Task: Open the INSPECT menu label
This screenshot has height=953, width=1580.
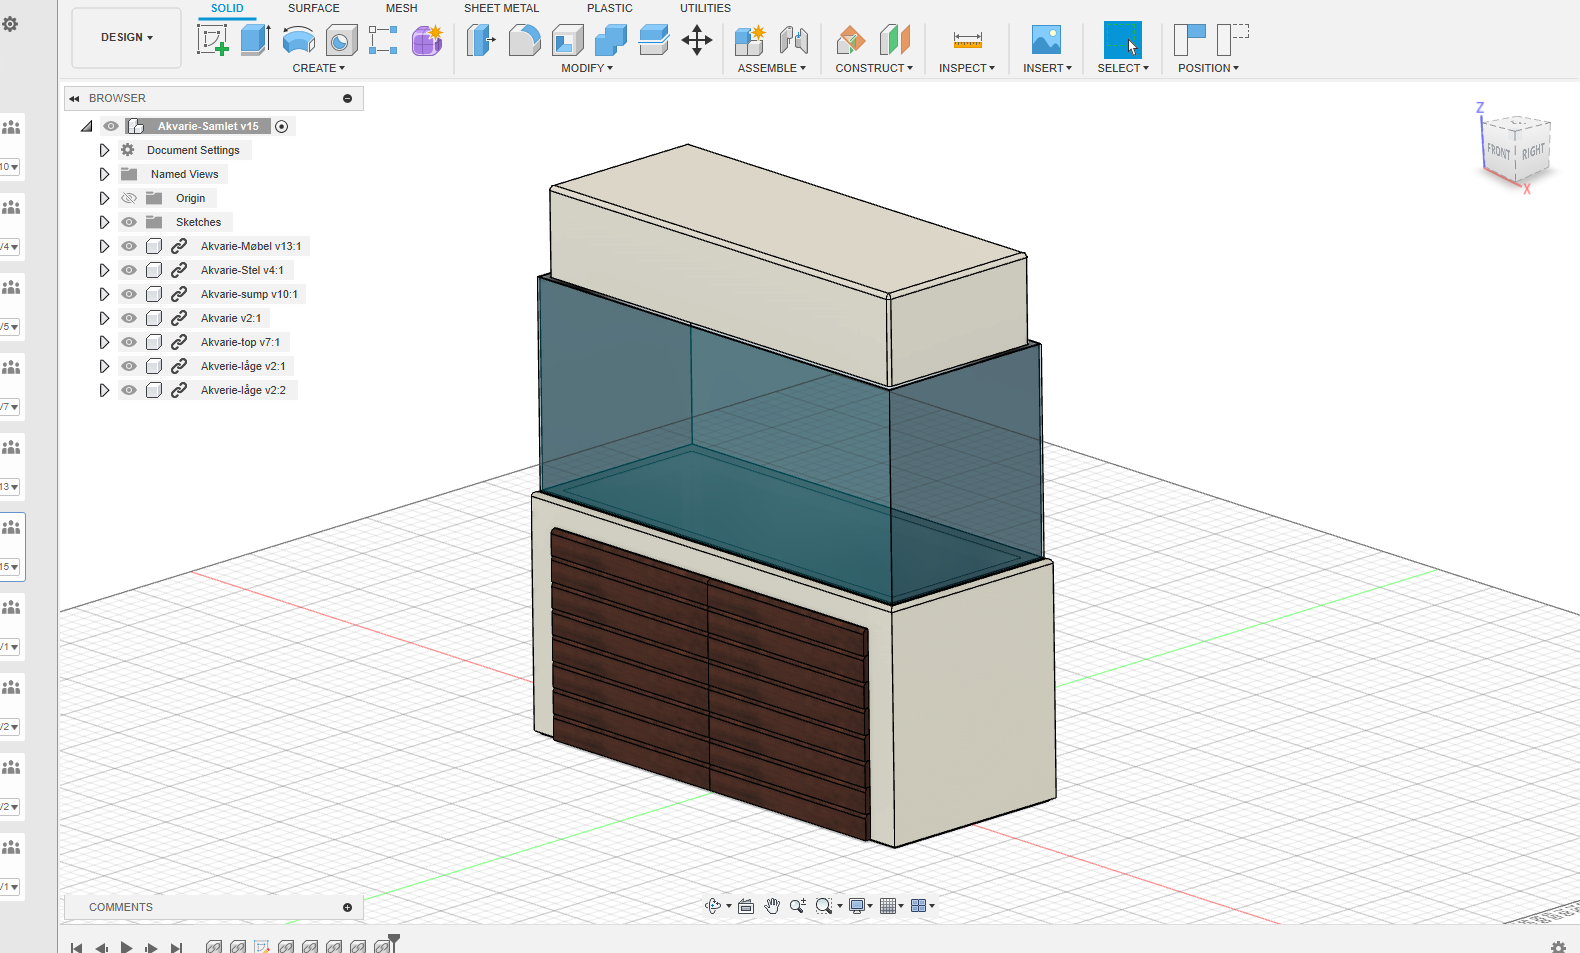Action: 966,68
